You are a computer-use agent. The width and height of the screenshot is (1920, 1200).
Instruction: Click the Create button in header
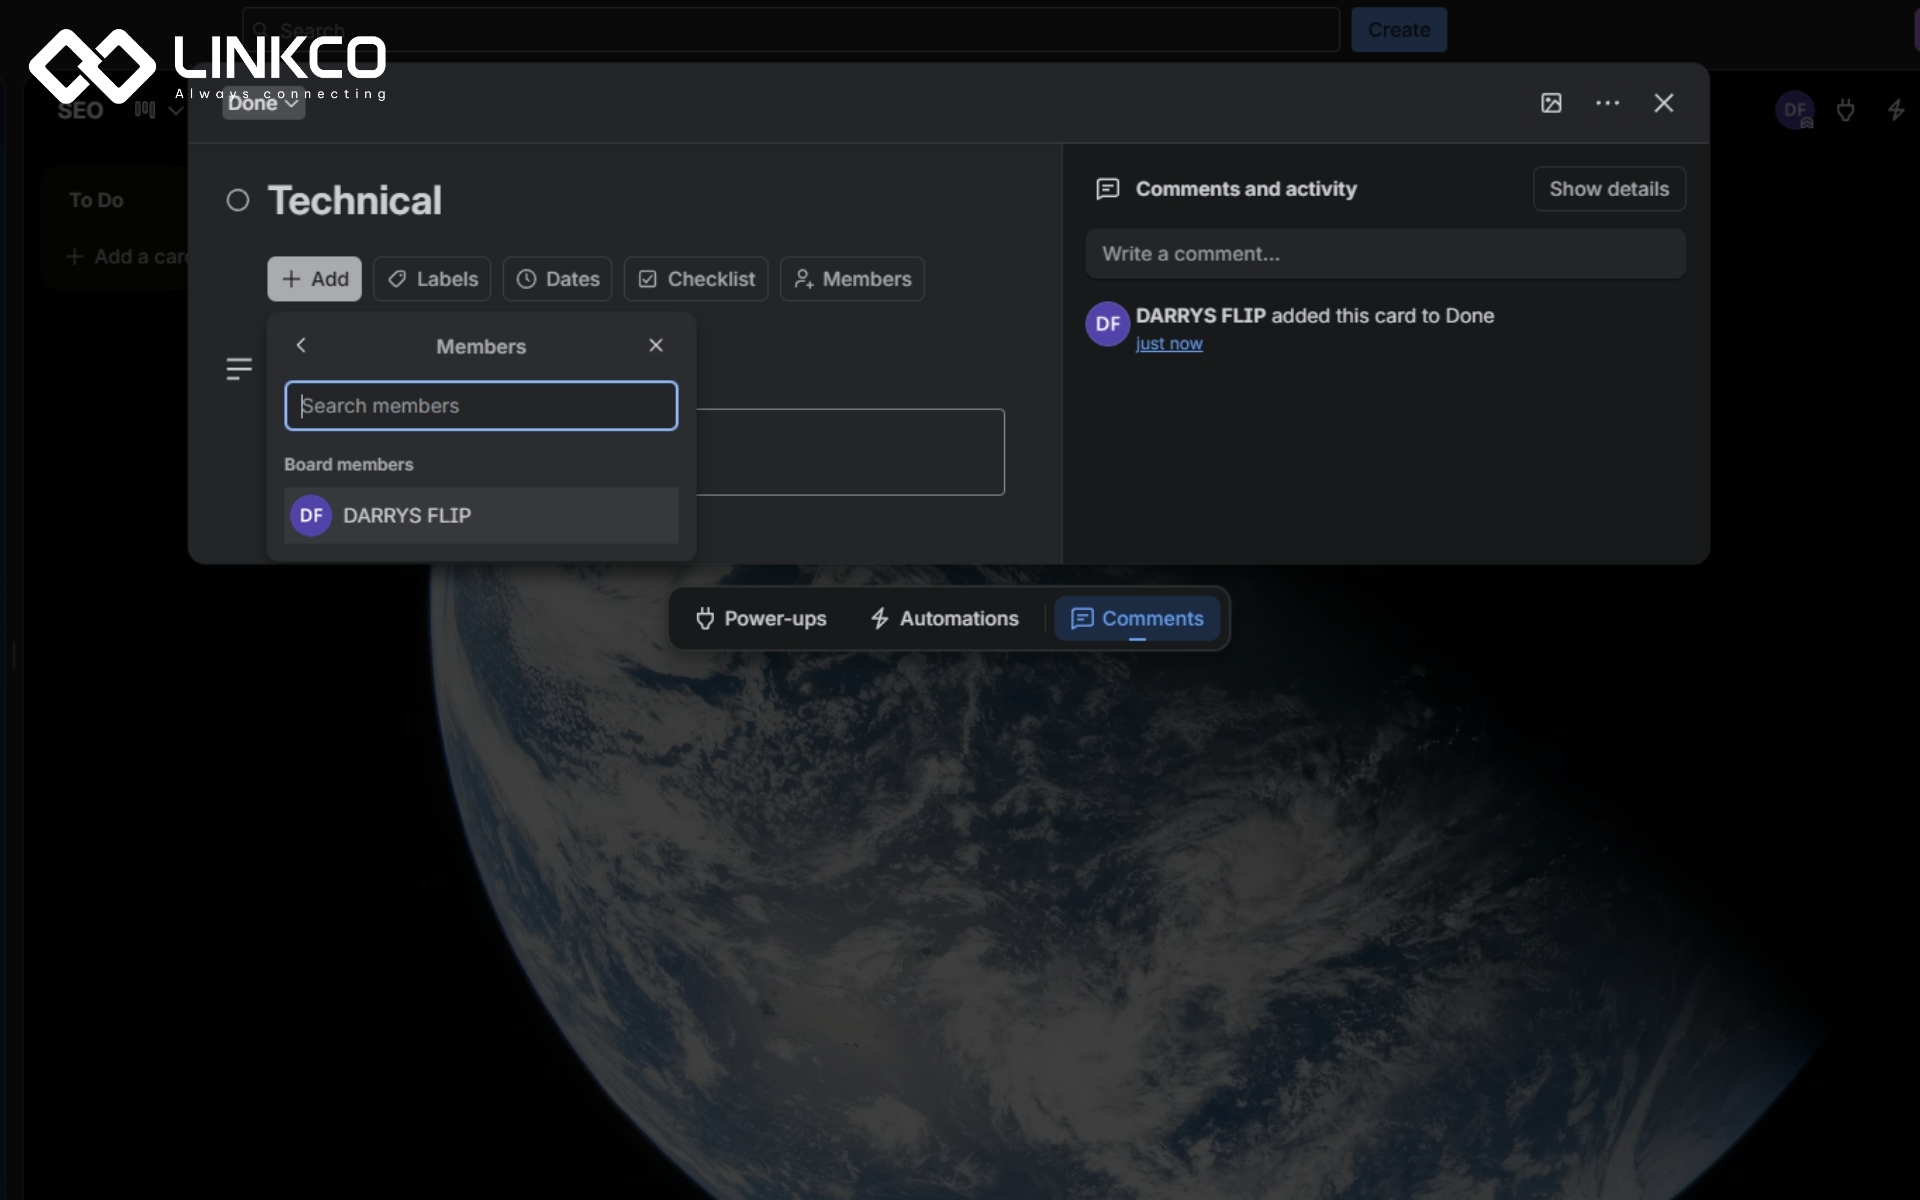(x=1399, y=30)
